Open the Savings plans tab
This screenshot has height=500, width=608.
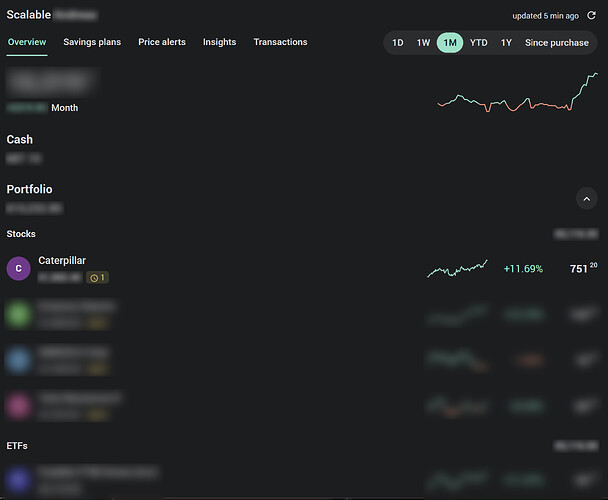click(x=92, y=42)
